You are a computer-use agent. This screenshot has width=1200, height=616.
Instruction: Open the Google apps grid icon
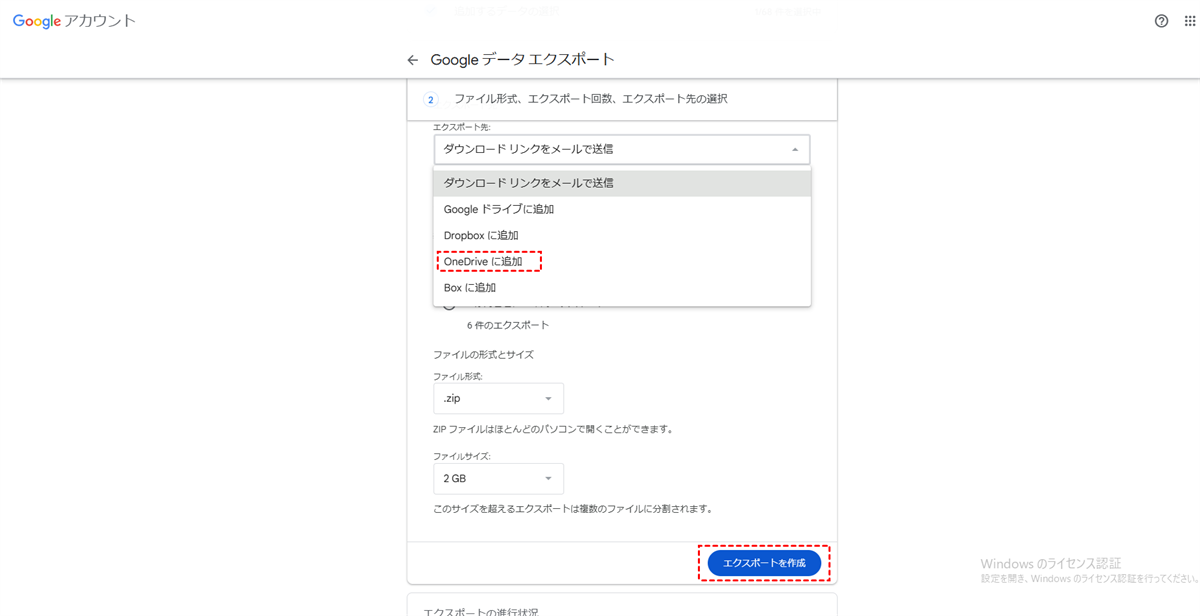tap(1189, 21)
